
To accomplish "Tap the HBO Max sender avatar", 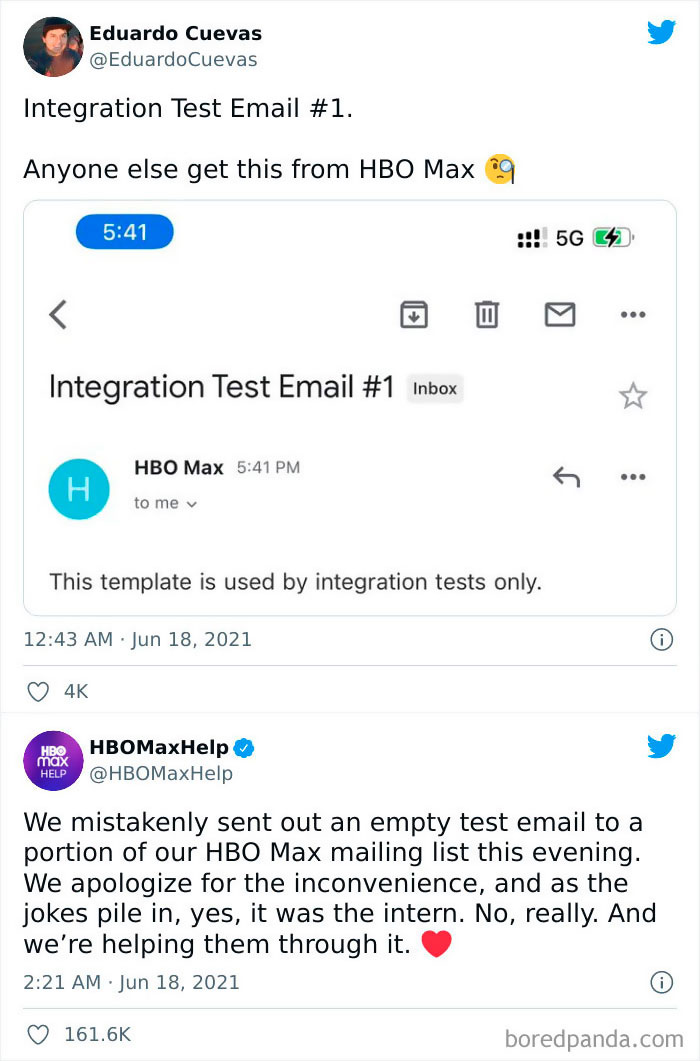I will [x=78, y=488].
